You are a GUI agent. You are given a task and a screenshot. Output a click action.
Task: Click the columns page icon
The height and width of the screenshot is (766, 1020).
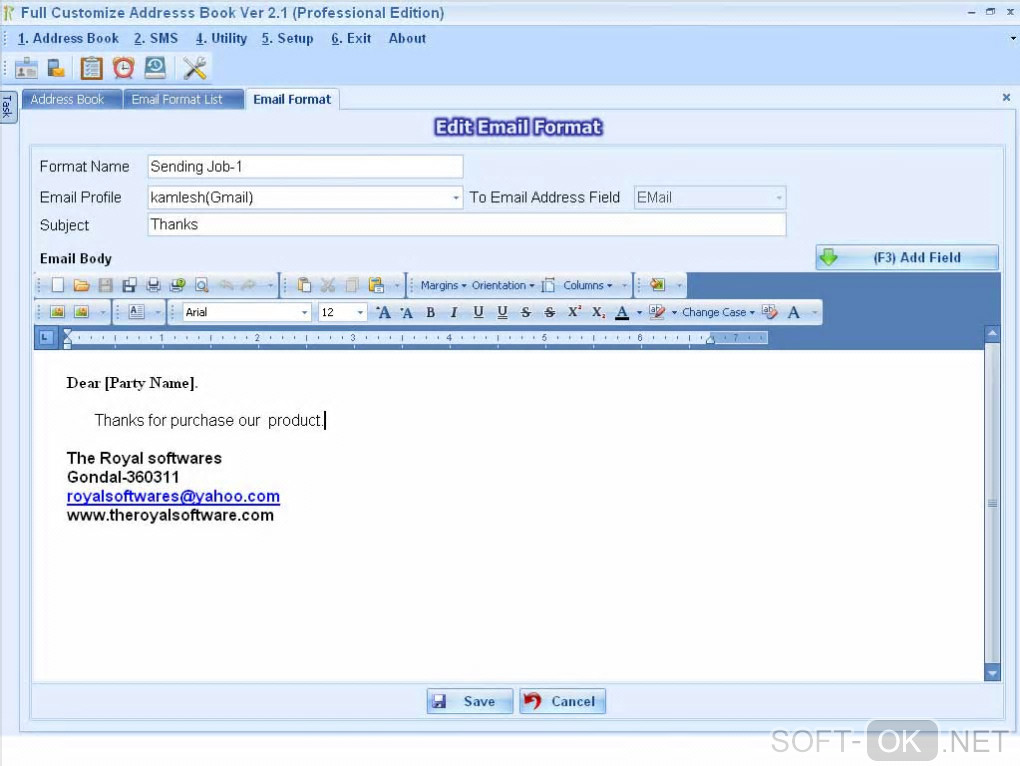click(548, 285)
